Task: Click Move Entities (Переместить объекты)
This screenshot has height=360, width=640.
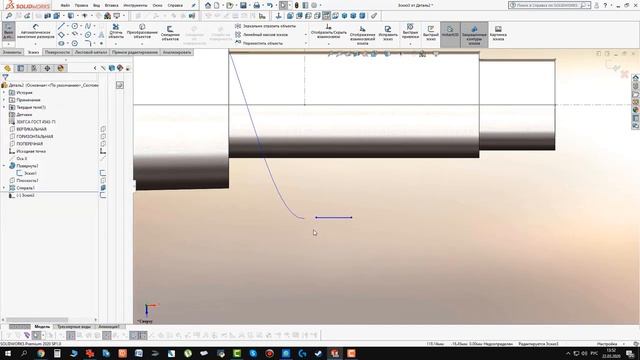Action: [259, 43]
